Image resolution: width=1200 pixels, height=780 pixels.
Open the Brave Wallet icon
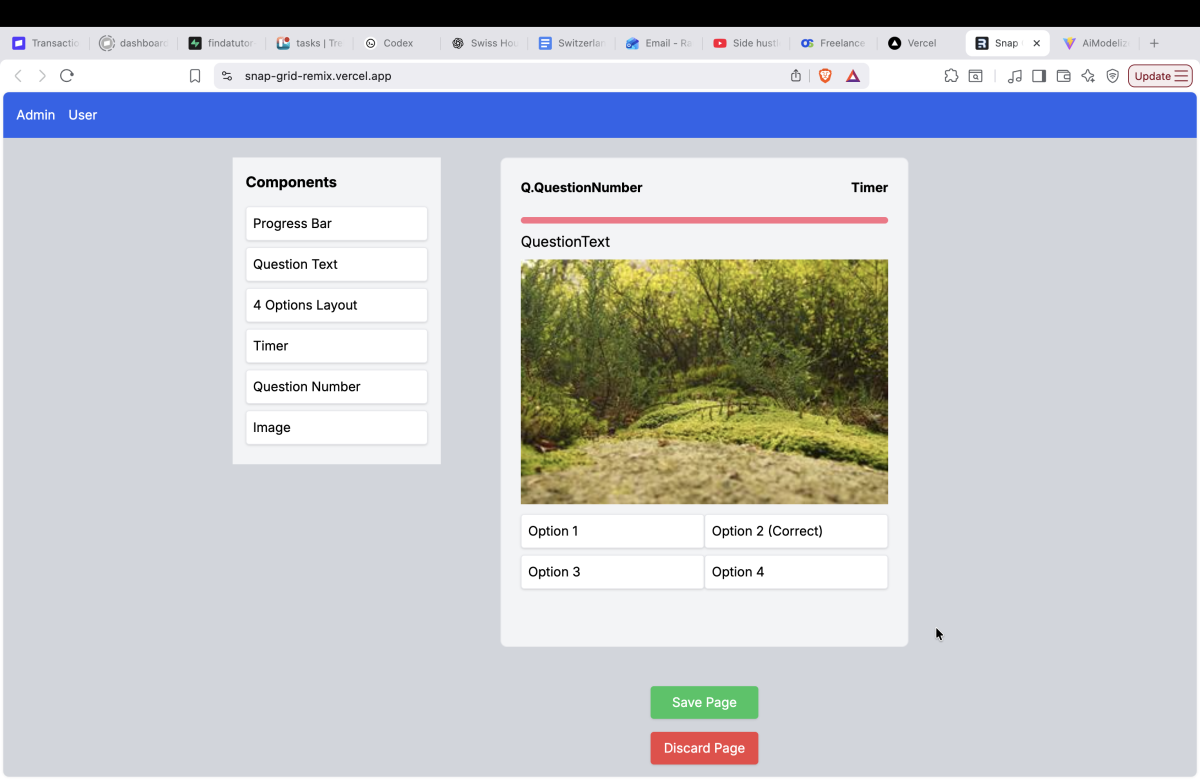1063,76
